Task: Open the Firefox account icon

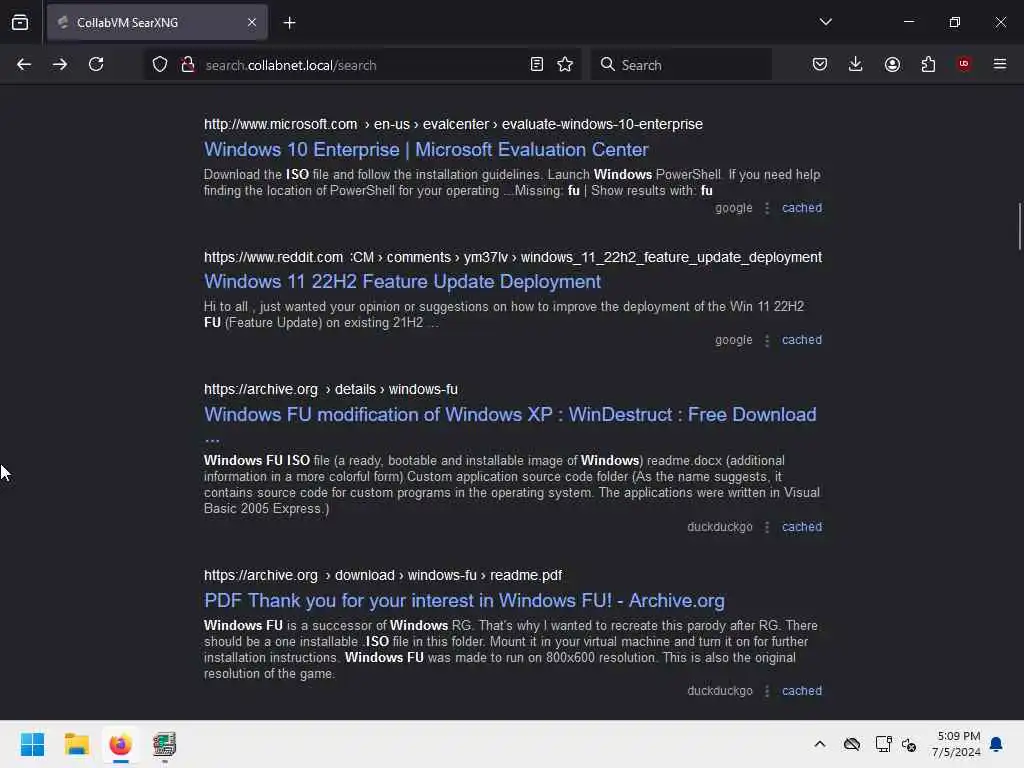Action: click(x=892, y=64)
